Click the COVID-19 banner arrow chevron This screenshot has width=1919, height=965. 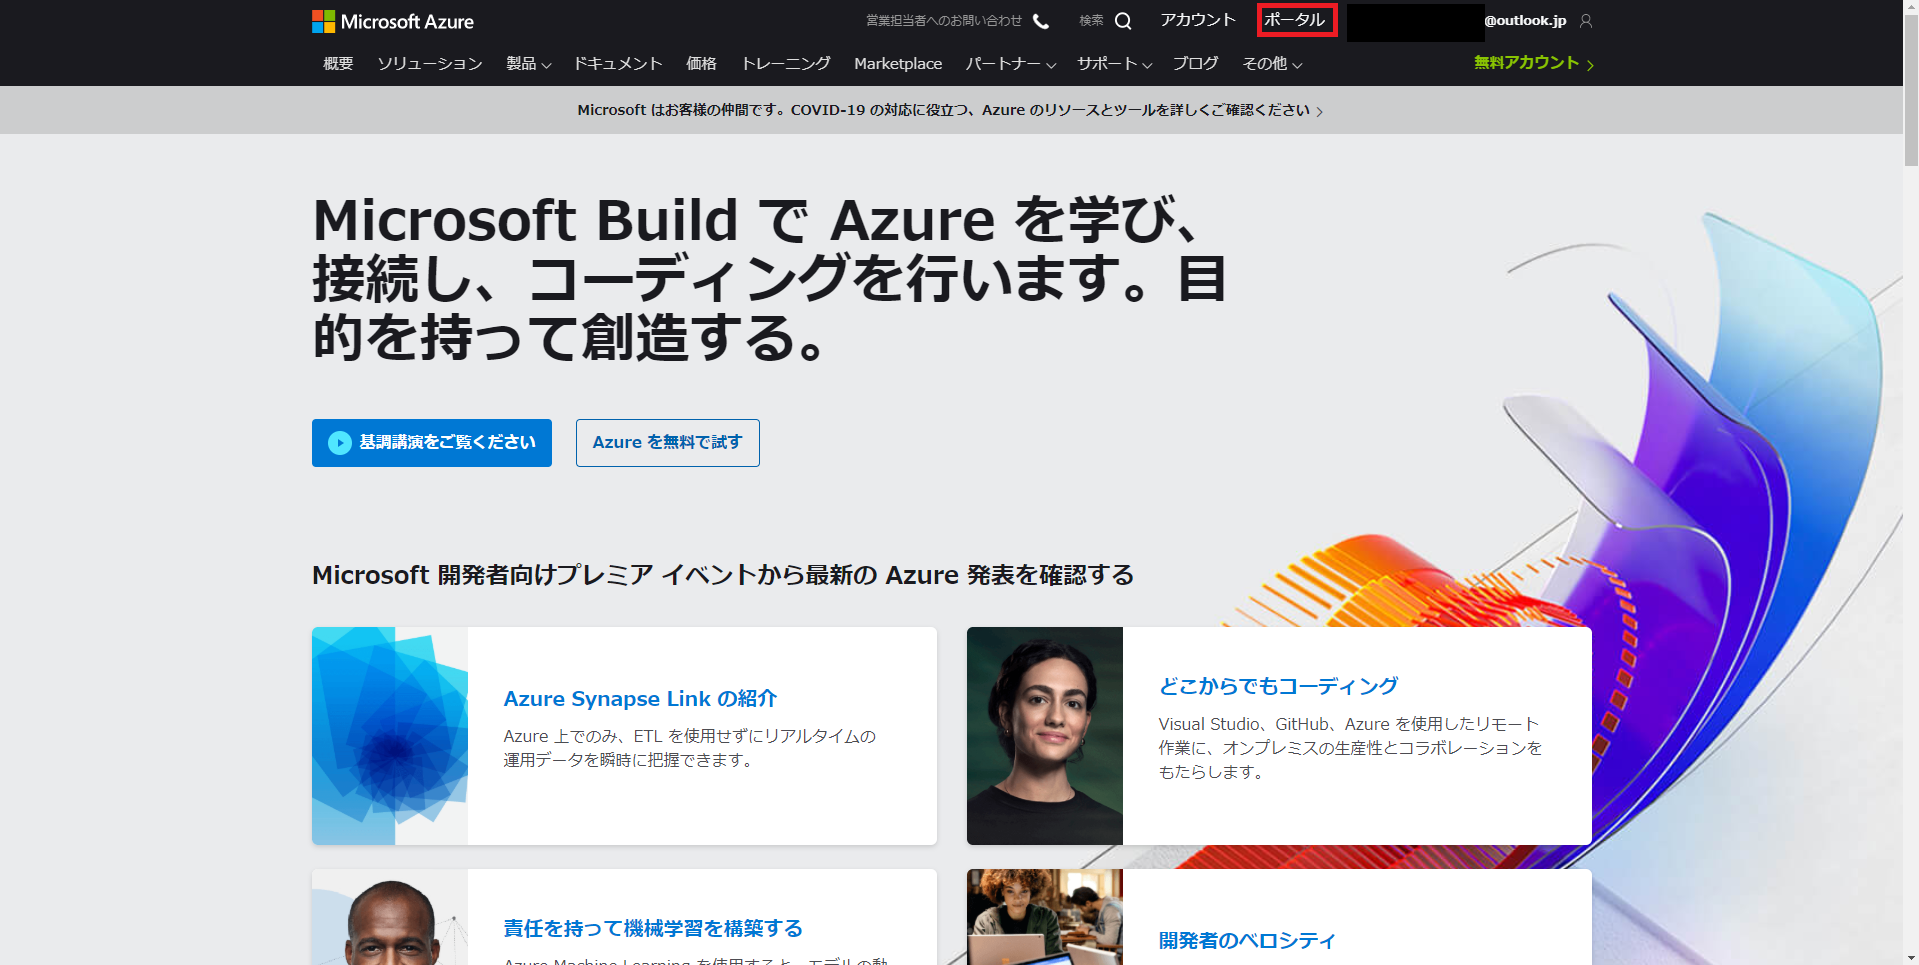(1320, 112)
